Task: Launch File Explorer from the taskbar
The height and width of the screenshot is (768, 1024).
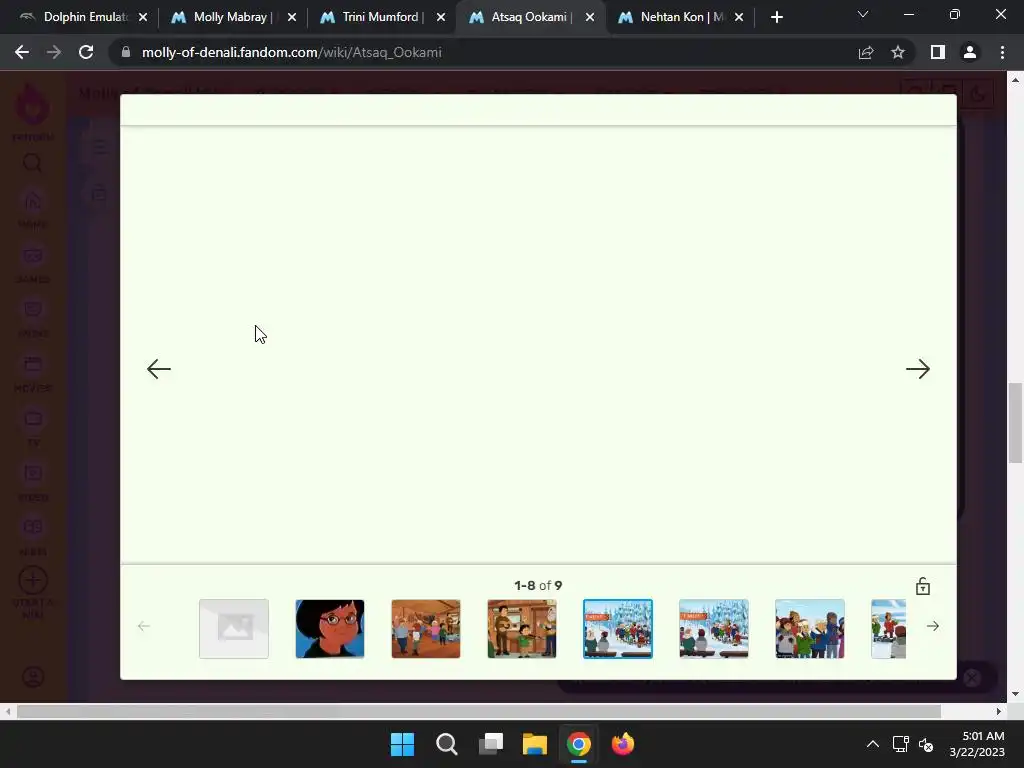Action: [535, 744]
